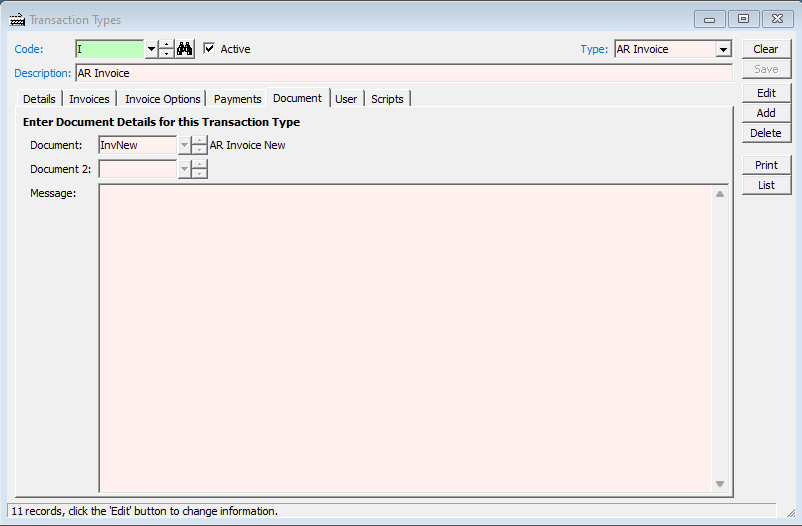
Task: Click the Clear button
Action: coord(766,49)
